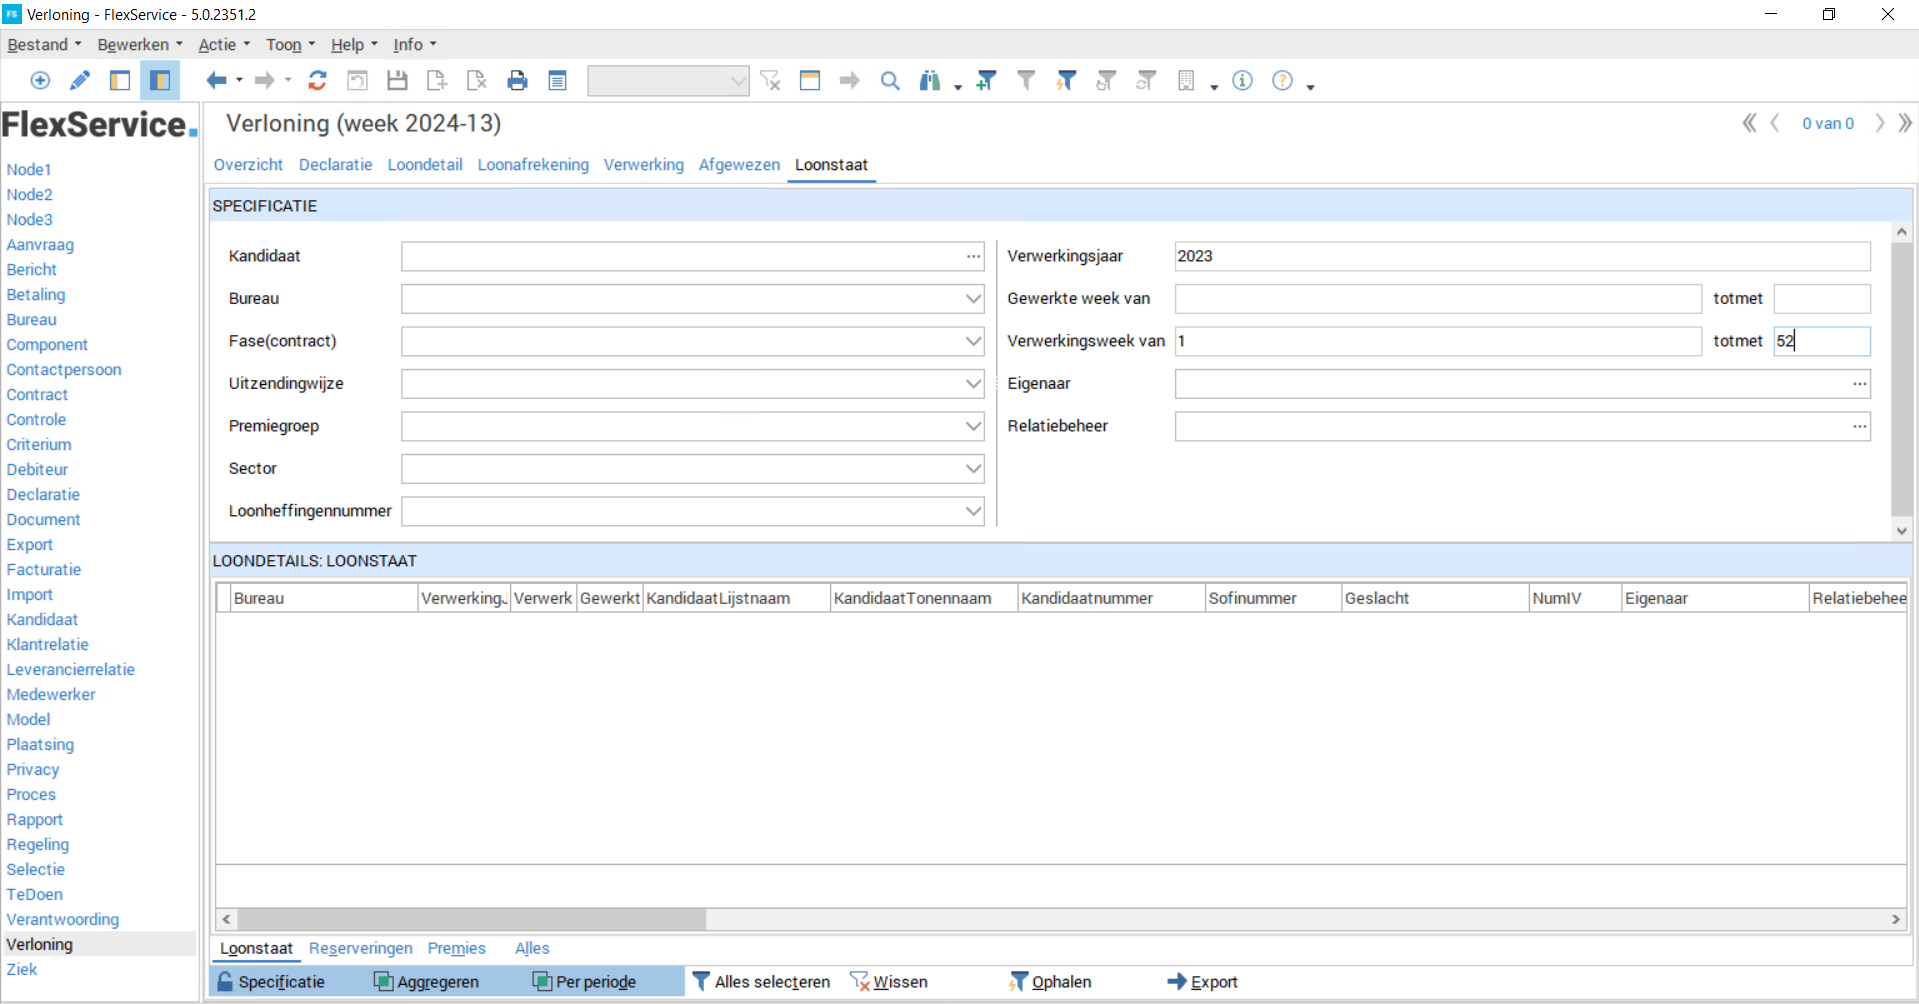
Task: Click the refresh arrows icon
Action: pos(317,81)
